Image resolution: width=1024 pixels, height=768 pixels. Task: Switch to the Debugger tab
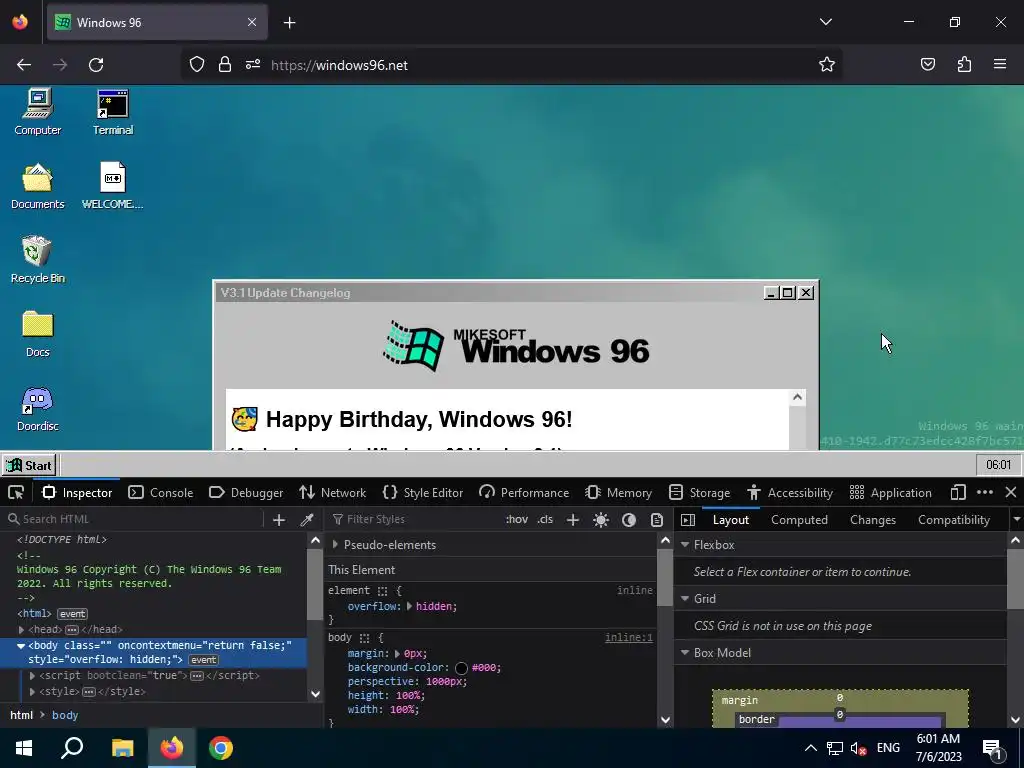tap(246, 492)
